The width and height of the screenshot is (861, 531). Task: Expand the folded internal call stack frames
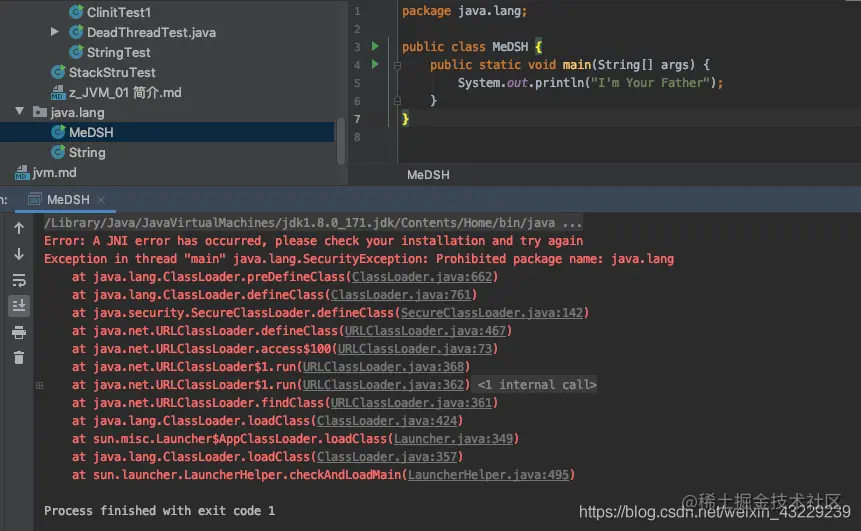(40, 385)
